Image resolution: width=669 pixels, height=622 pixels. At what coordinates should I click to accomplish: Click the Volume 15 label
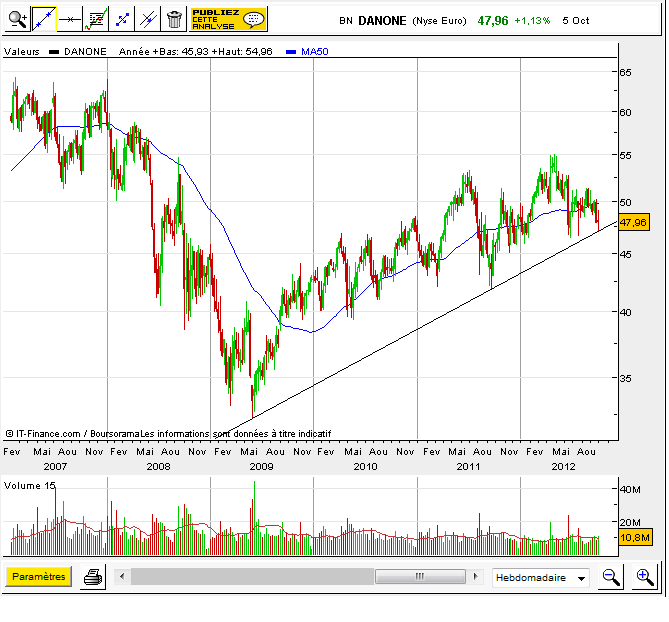click(29, 486)
